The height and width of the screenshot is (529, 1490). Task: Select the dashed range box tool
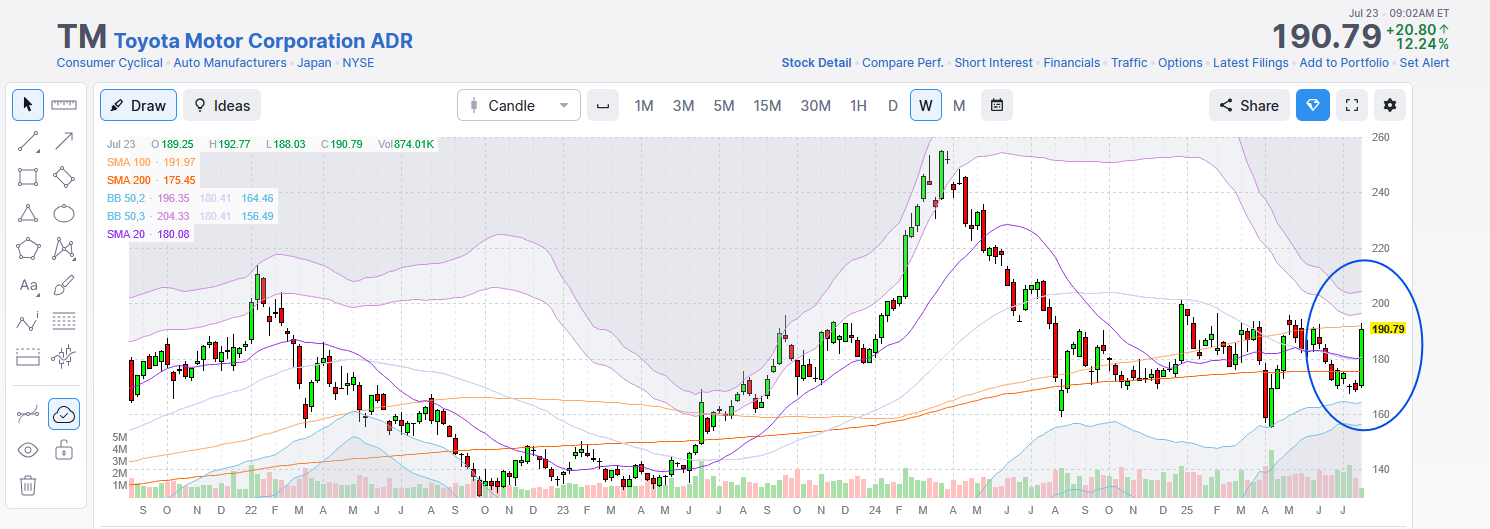tap(28, 358)
